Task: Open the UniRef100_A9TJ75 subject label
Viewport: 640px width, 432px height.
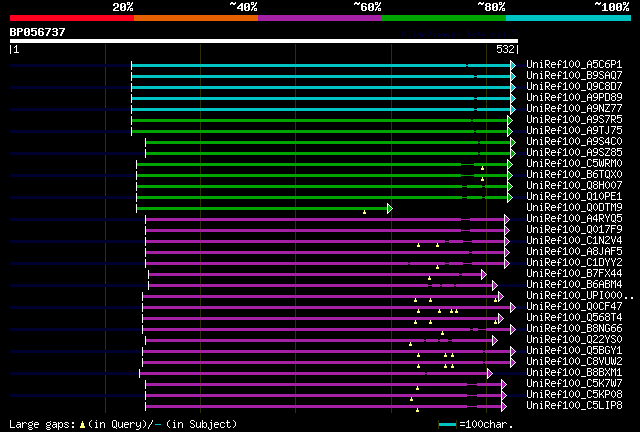Action: click(574, 131)
